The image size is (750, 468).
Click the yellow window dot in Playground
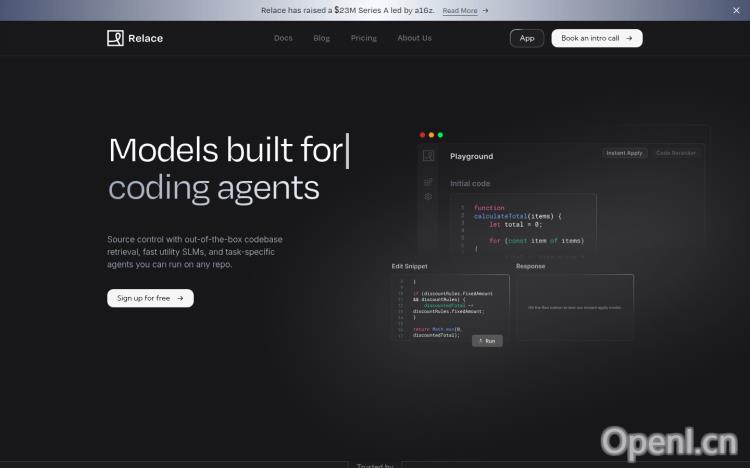pos(431,135)
